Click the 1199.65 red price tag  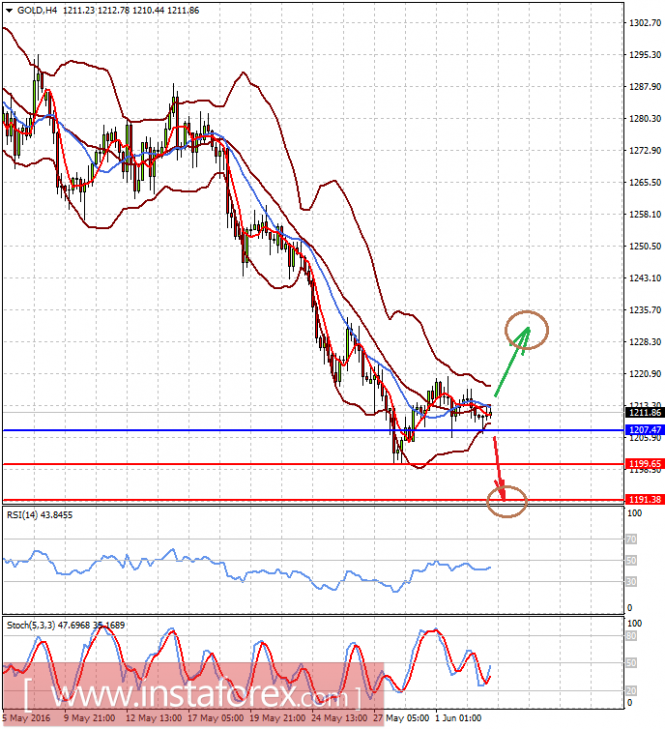point(645,464)
